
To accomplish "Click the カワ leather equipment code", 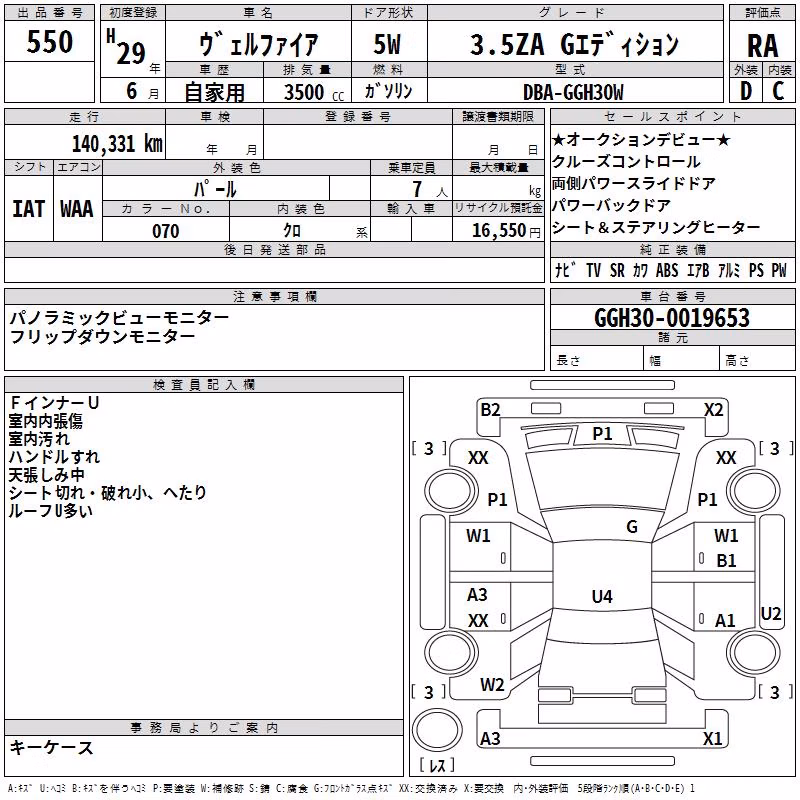I will point(640,270).
